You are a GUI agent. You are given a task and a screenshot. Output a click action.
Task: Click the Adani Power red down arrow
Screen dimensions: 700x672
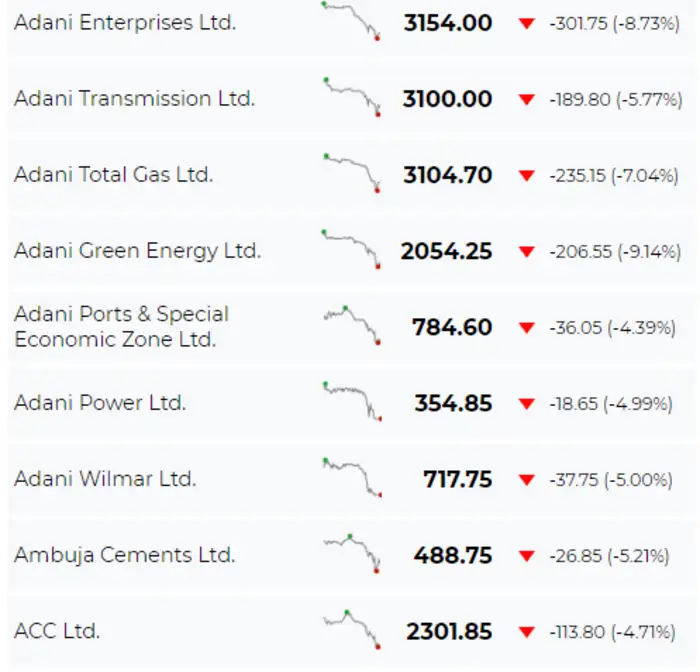(x=527, y=404)
